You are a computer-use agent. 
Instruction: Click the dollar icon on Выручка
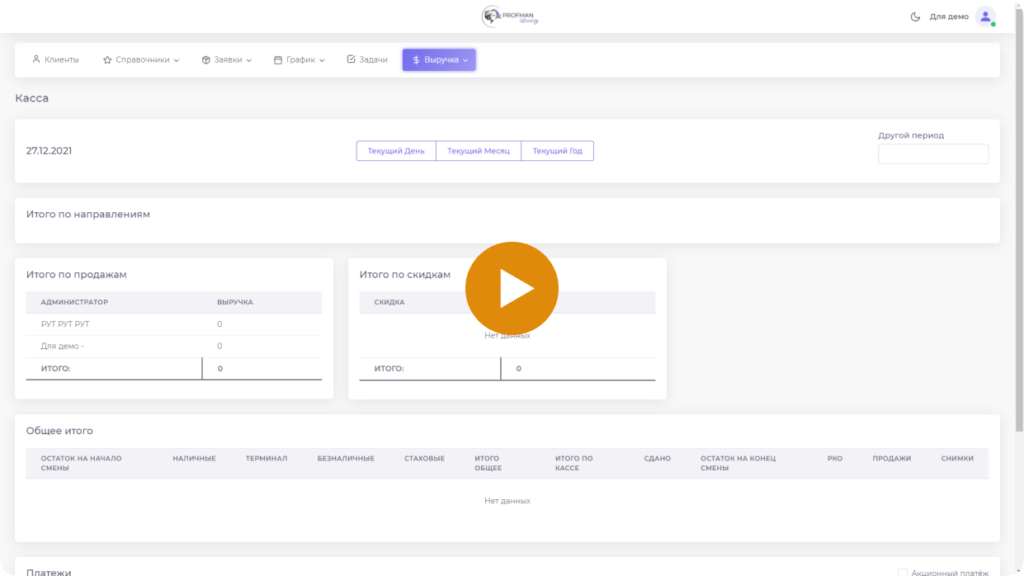coord(416,60)
